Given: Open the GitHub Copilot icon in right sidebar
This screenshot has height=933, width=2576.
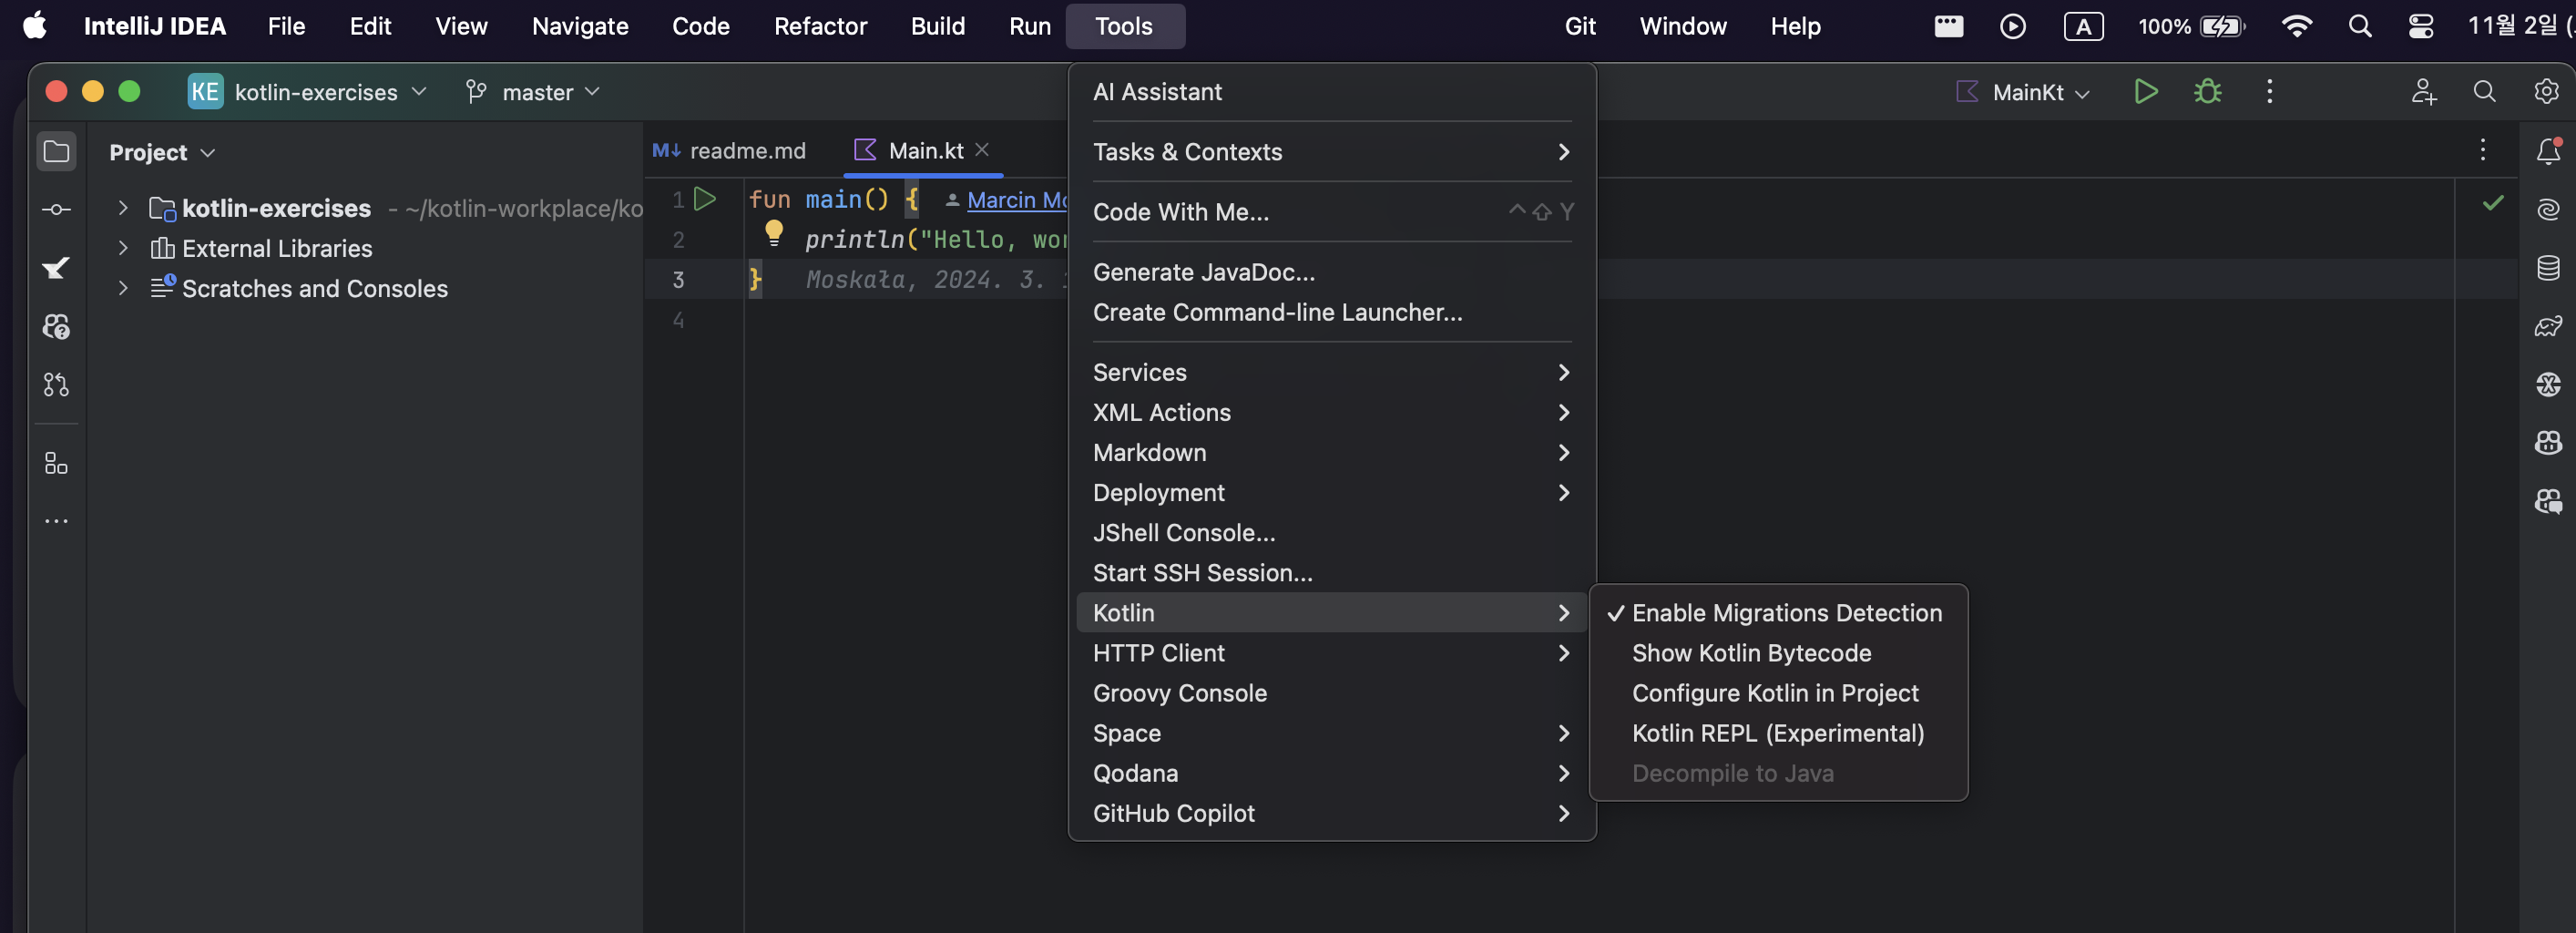Looking at the screenshot, I should tap(2548, 442).
